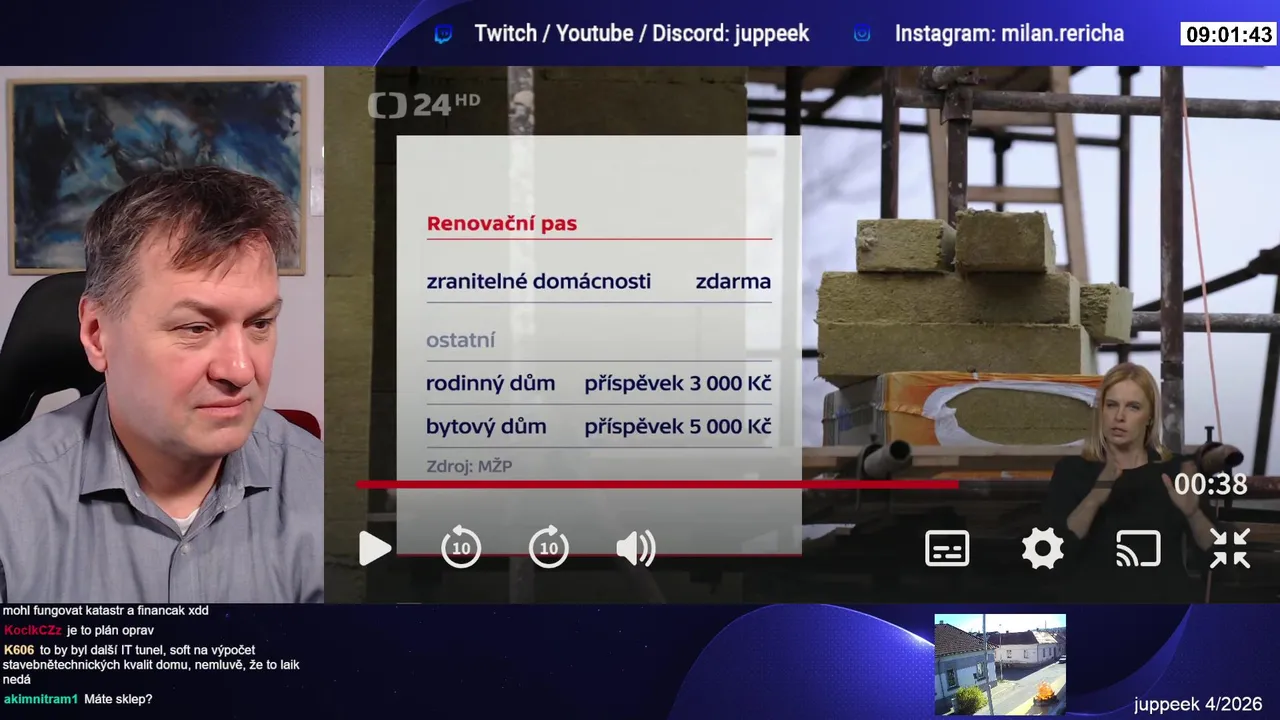Click the 09:01:43 clock display

[1228, 35]
